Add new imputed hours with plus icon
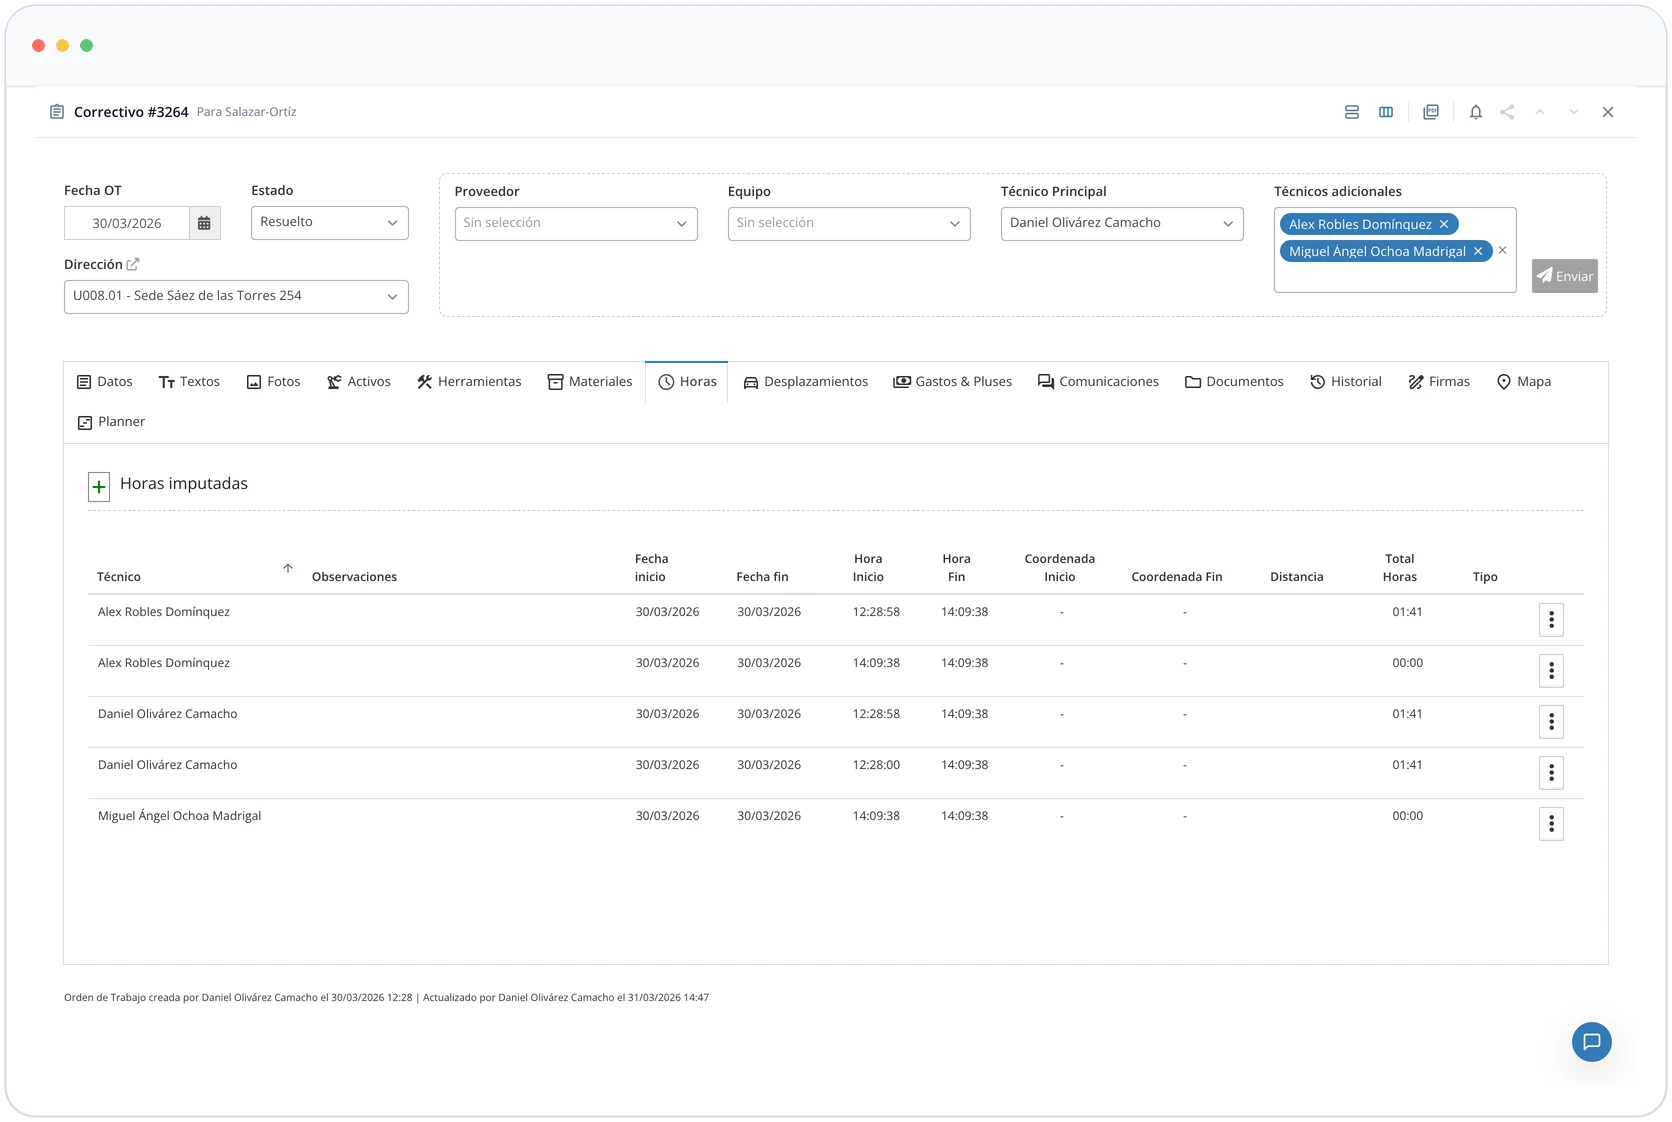Screen dimensions: 1672x1122 [x=99, y=486]
